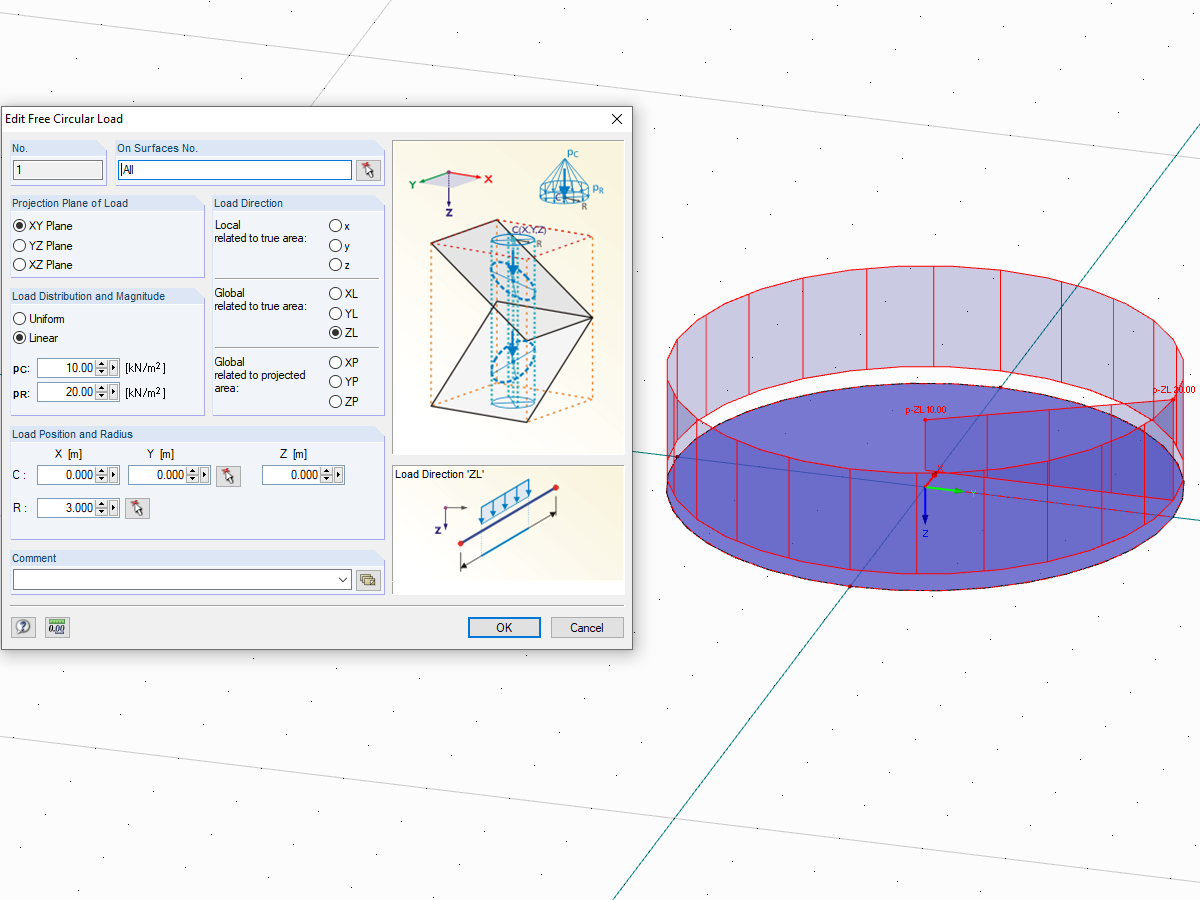Screen dimensions: 1200x900
Task: Click the pC value spinner arrows
Action: pos(101,368)
